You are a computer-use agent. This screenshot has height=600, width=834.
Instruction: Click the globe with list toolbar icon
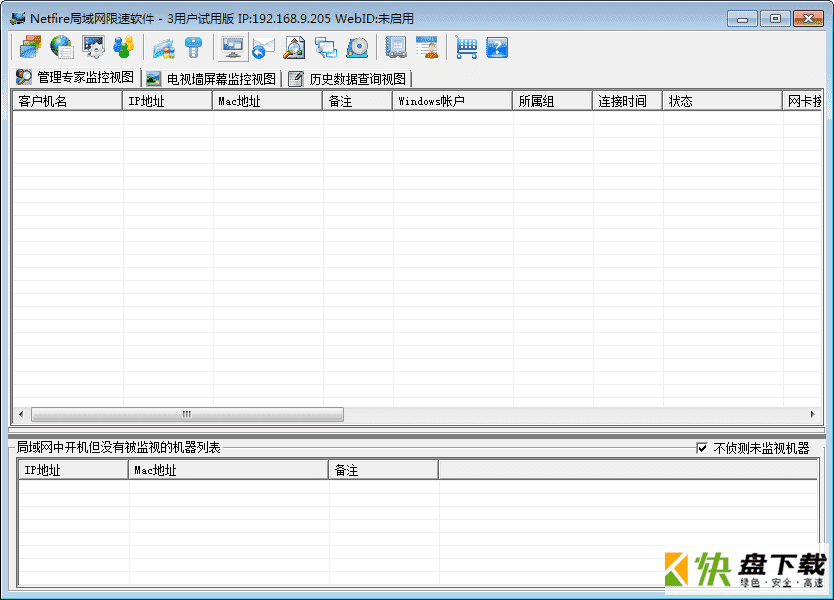(x=62, y=47)
